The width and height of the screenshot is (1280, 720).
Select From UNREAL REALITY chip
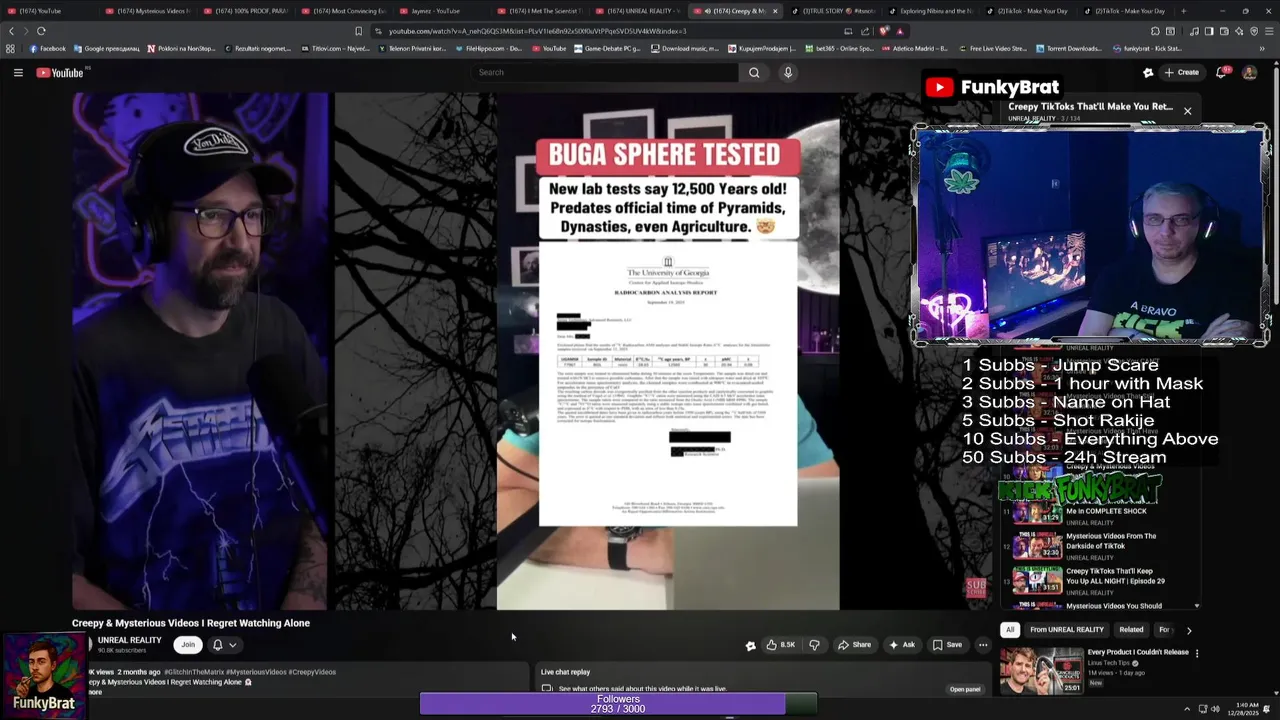1067,630
